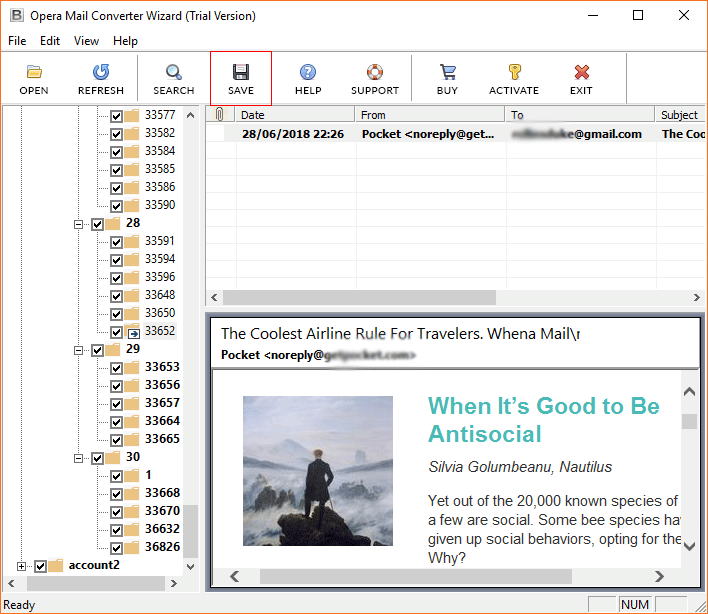The height and width of the screenshot is (614, 708).
Task: Toggle checkbox for folder 33590
Action: pos(116,206)
